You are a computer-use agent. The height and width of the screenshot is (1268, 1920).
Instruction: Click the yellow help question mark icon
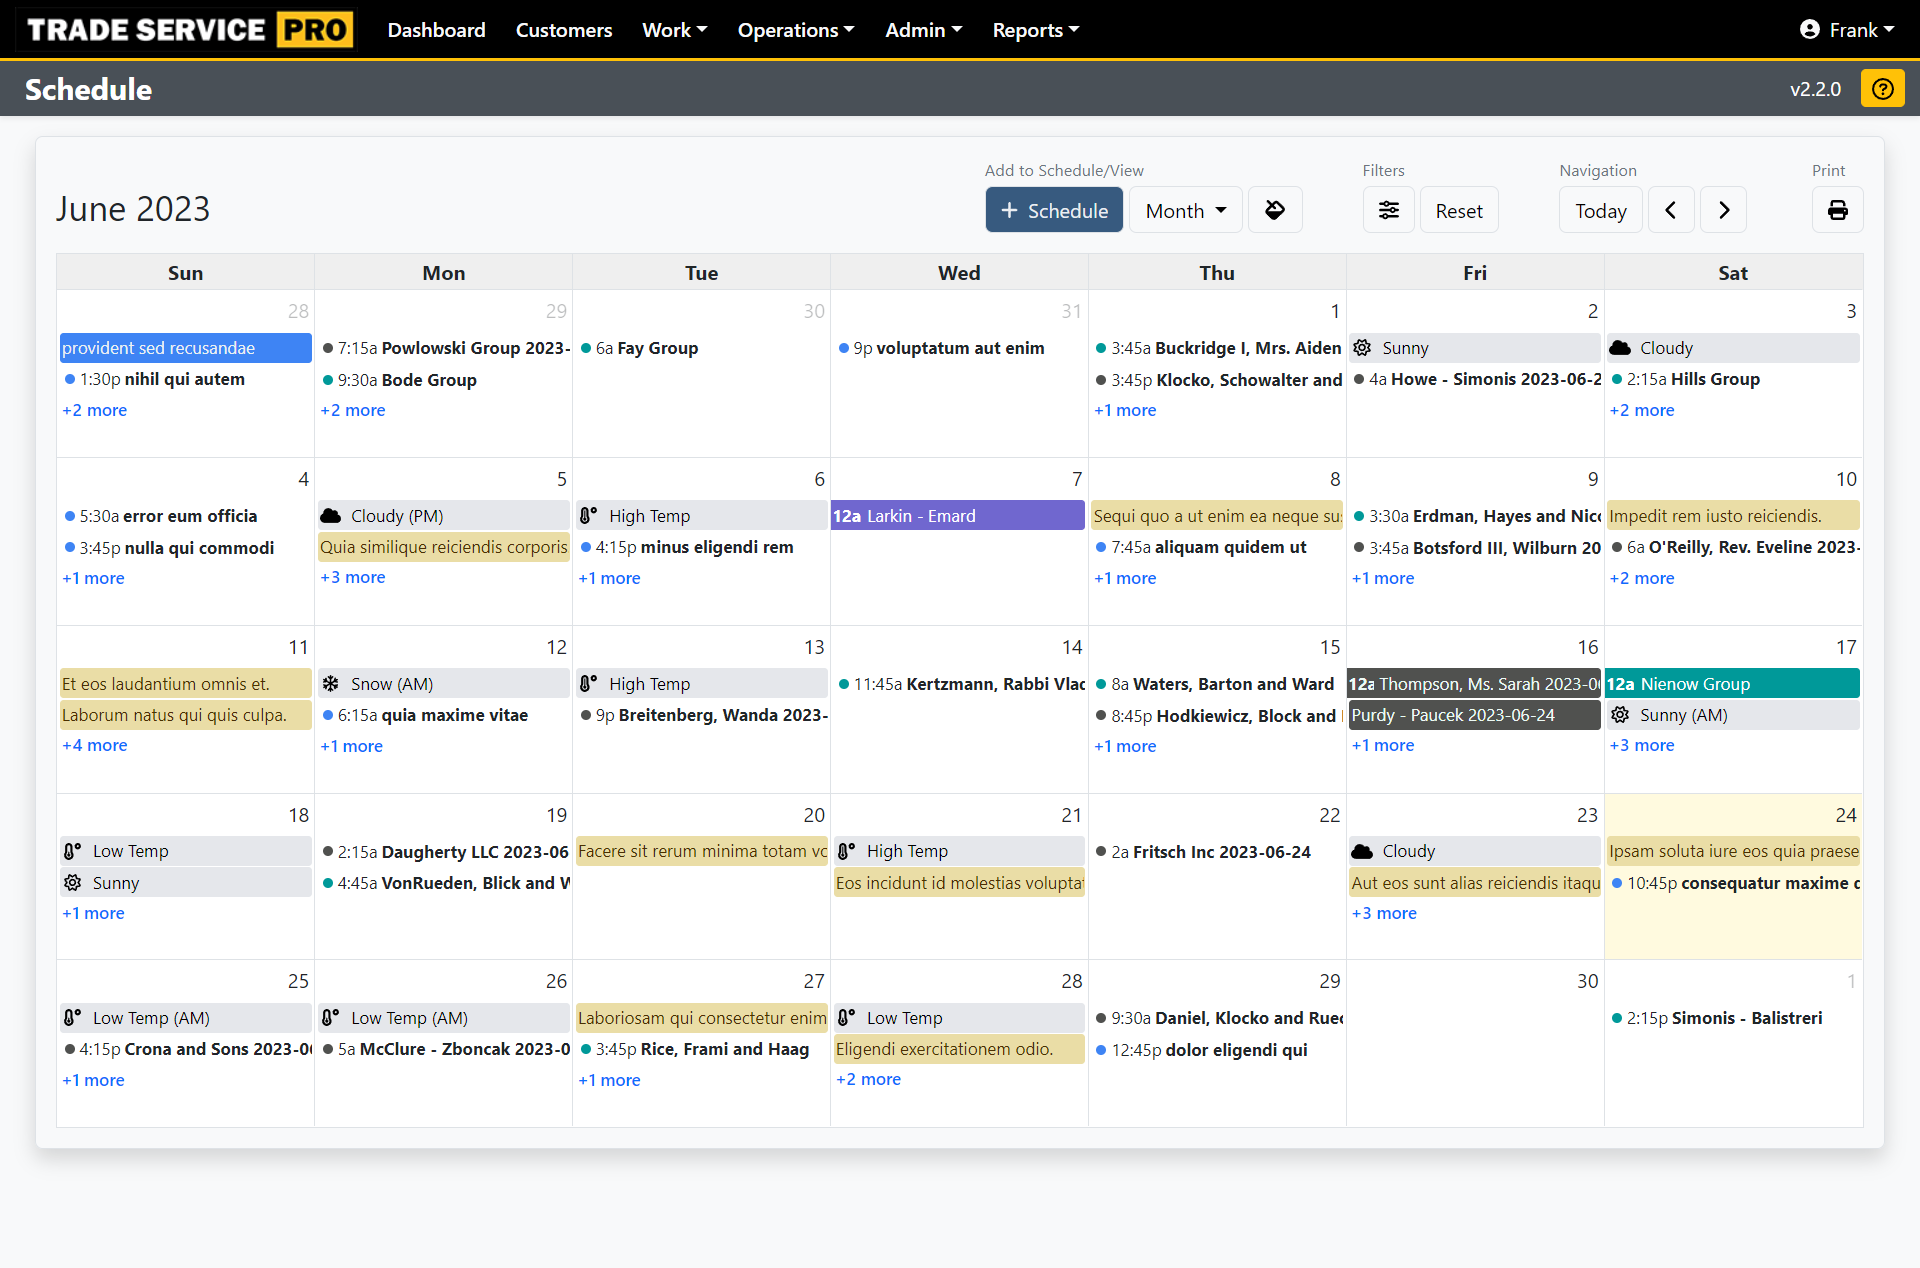click(1882, 89)
